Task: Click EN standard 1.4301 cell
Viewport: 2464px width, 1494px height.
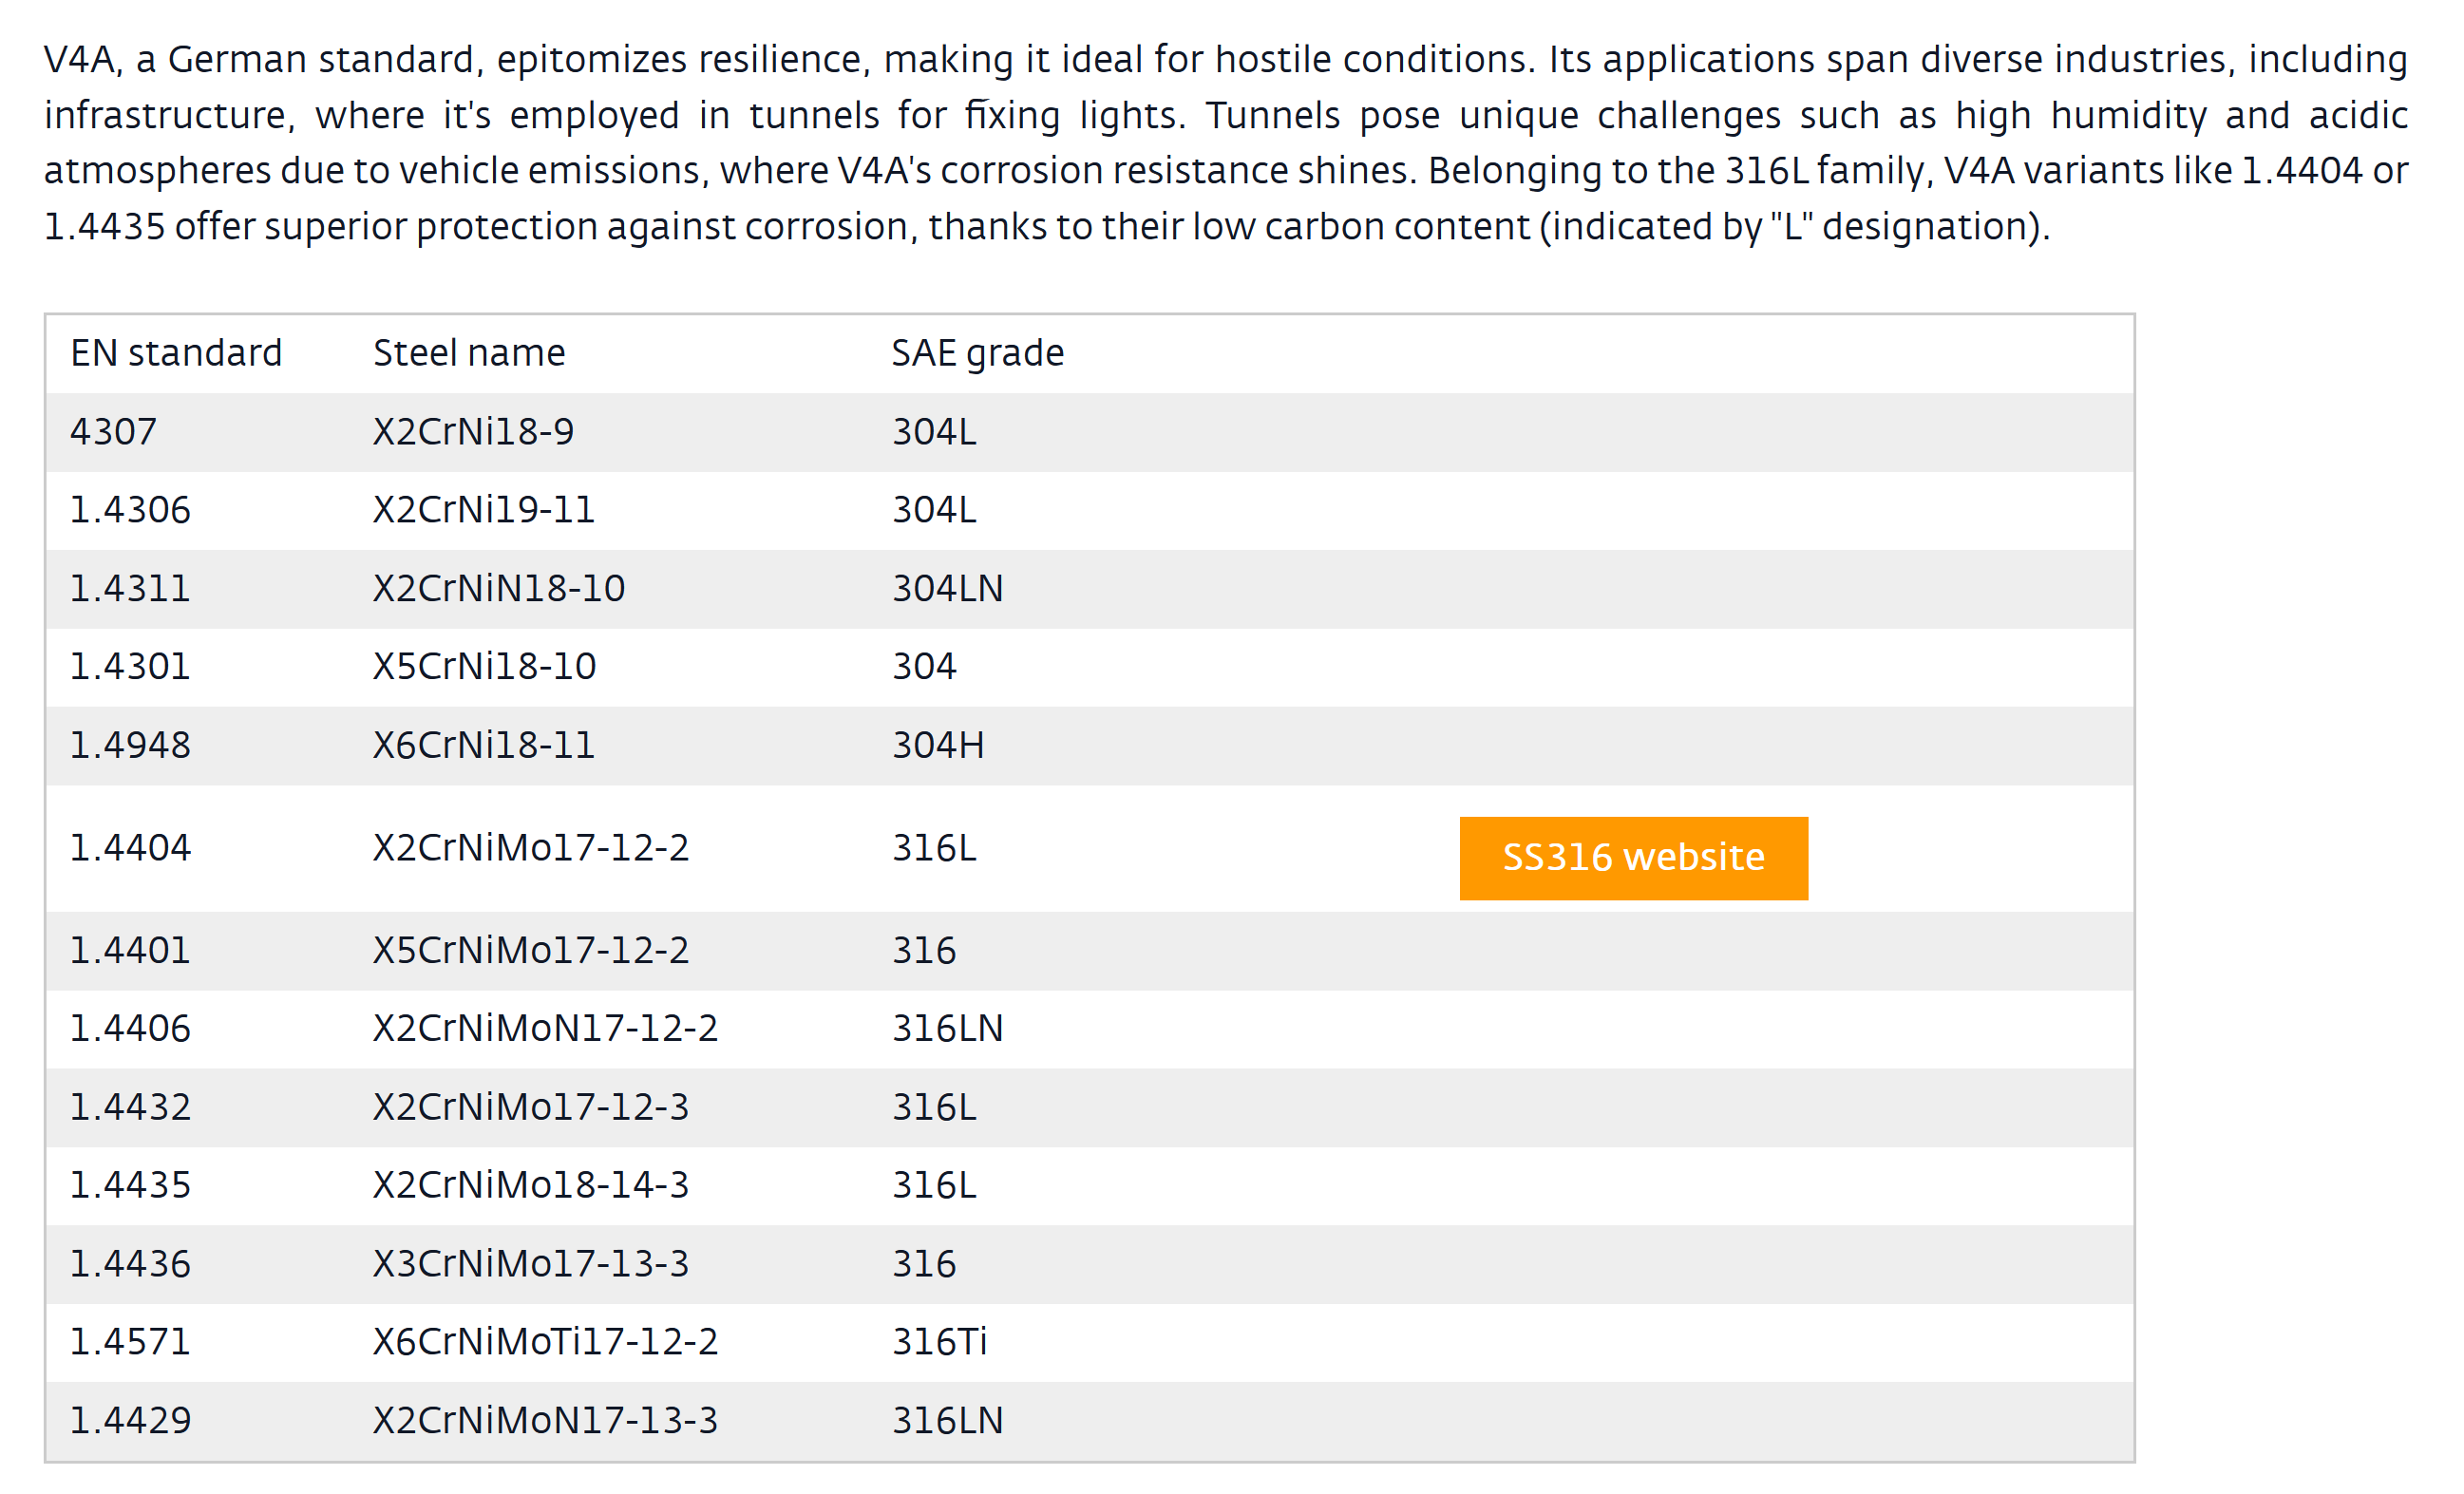Action: point(130,666)
